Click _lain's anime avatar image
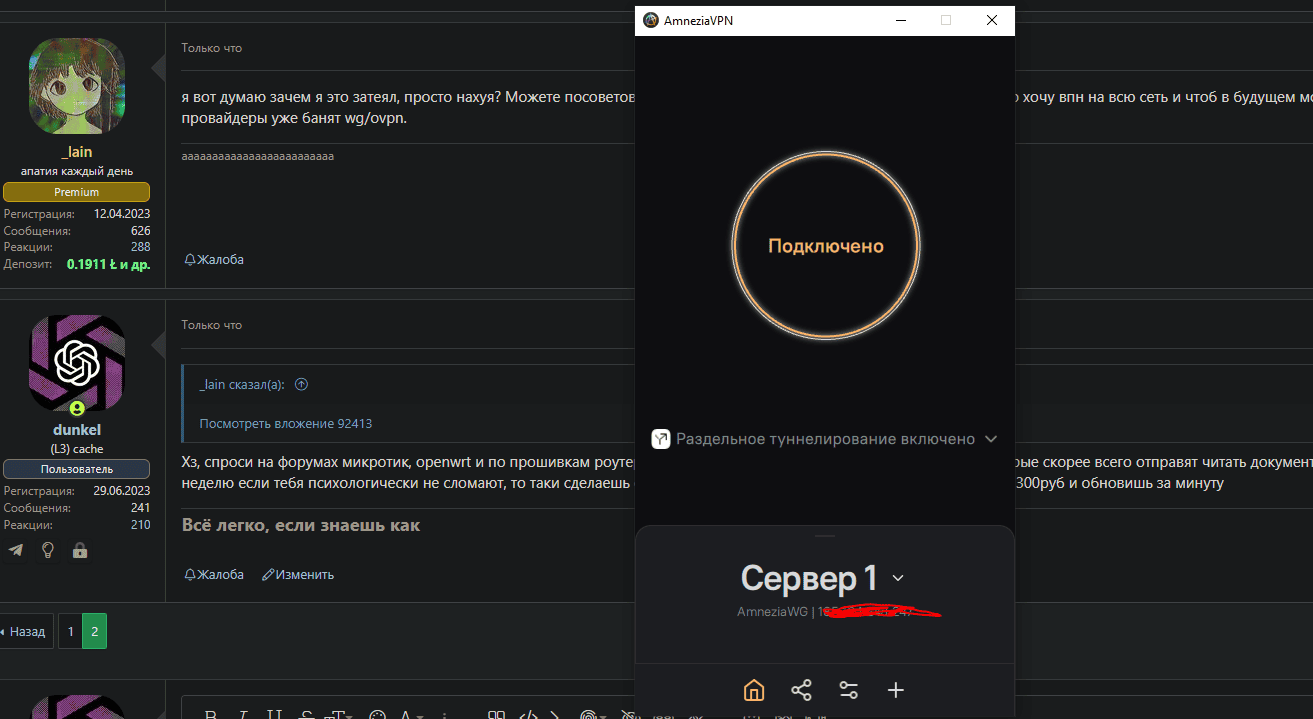Viewport: 1313px width, 719px height. [x=77, y=86]
